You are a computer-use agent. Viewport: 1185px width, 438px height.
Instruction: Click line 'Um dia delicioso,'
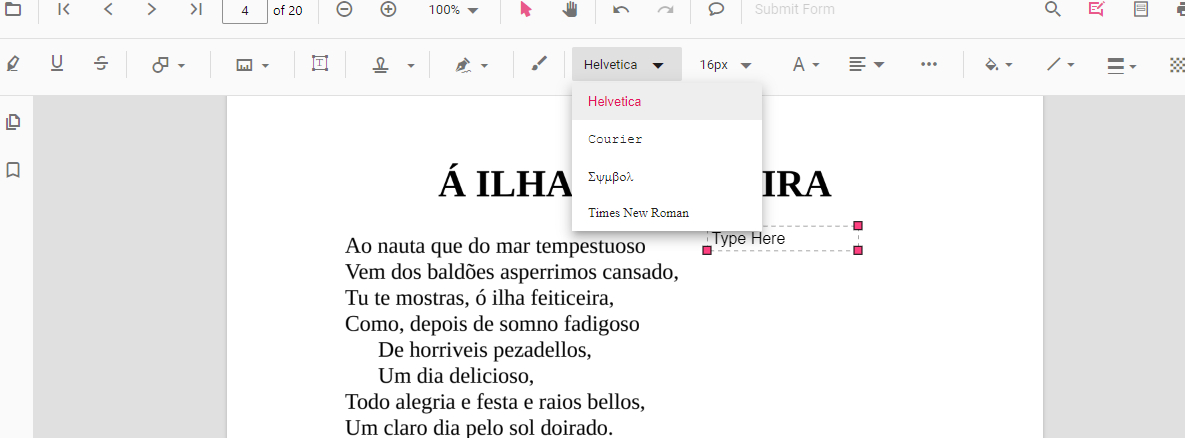456,375
